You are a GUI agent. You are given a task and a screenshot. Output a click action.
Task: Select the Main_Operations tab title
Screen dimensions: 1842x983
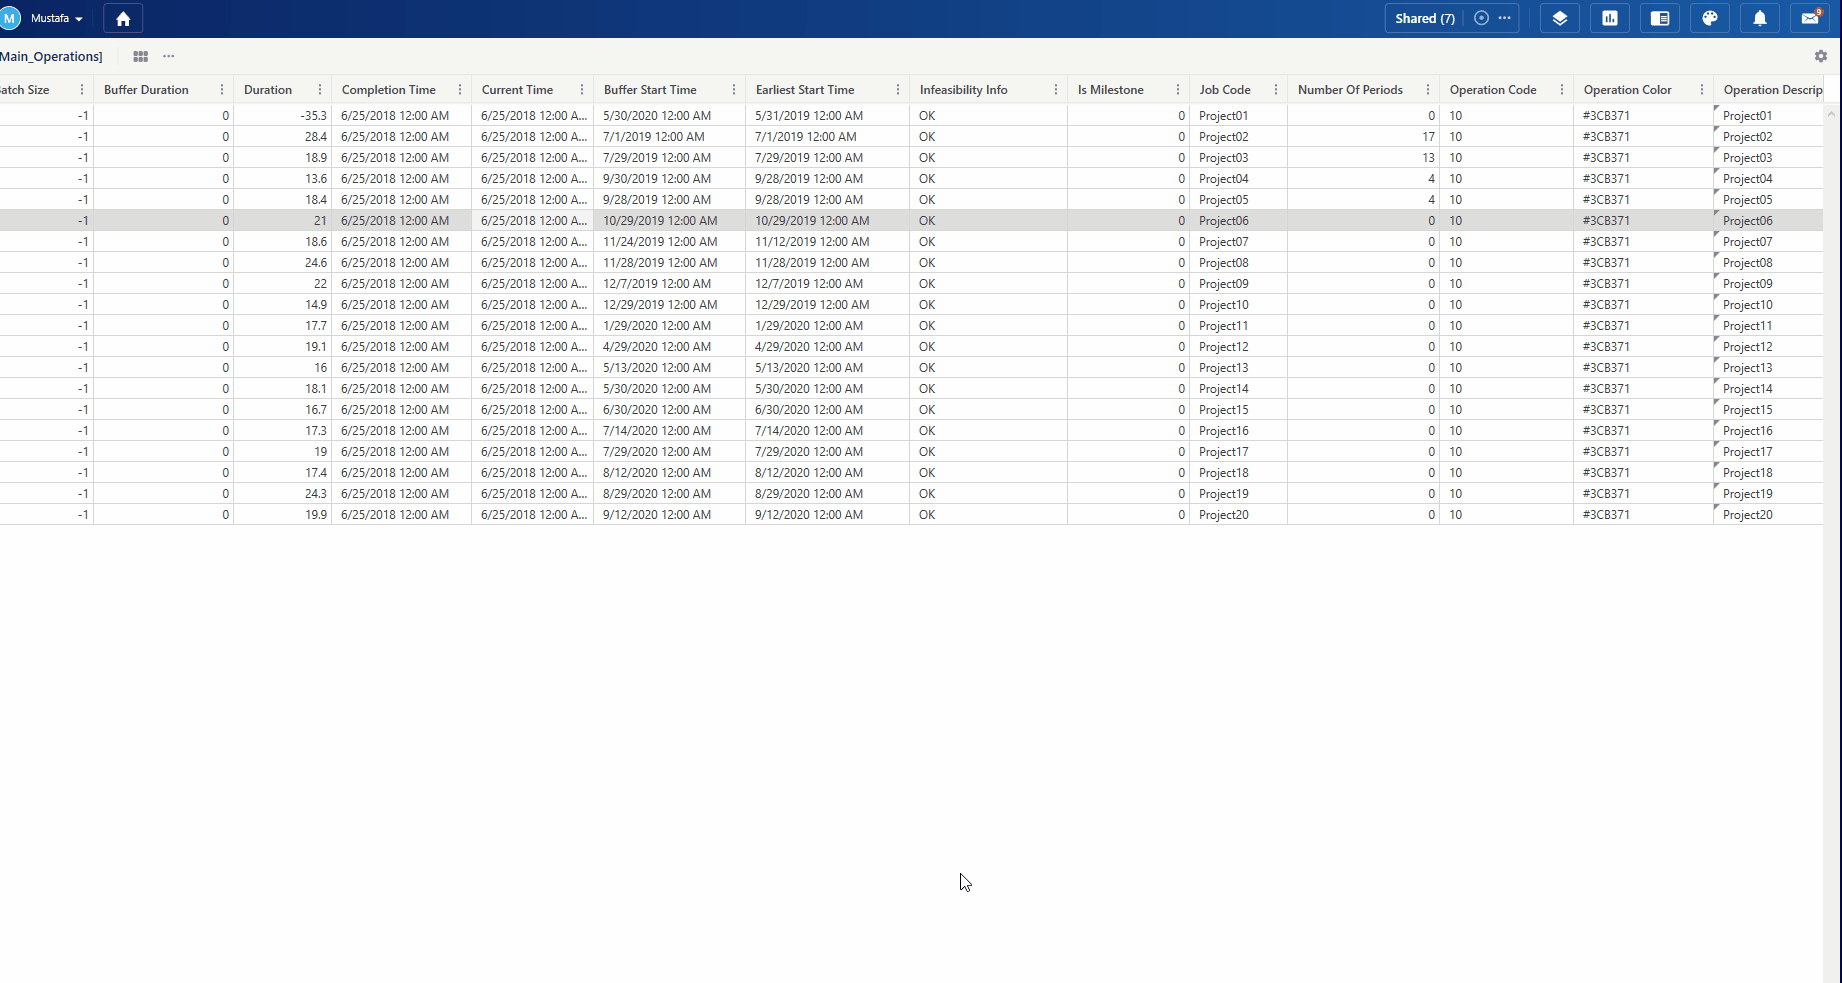(51, 57)
